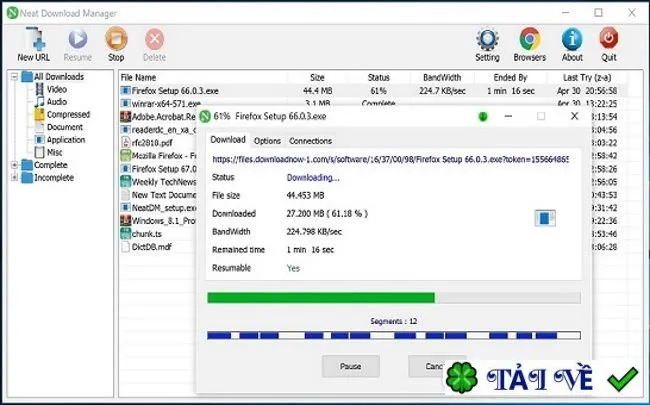
Task: Select the New Text Document row
Action: (x=158, y=195)
